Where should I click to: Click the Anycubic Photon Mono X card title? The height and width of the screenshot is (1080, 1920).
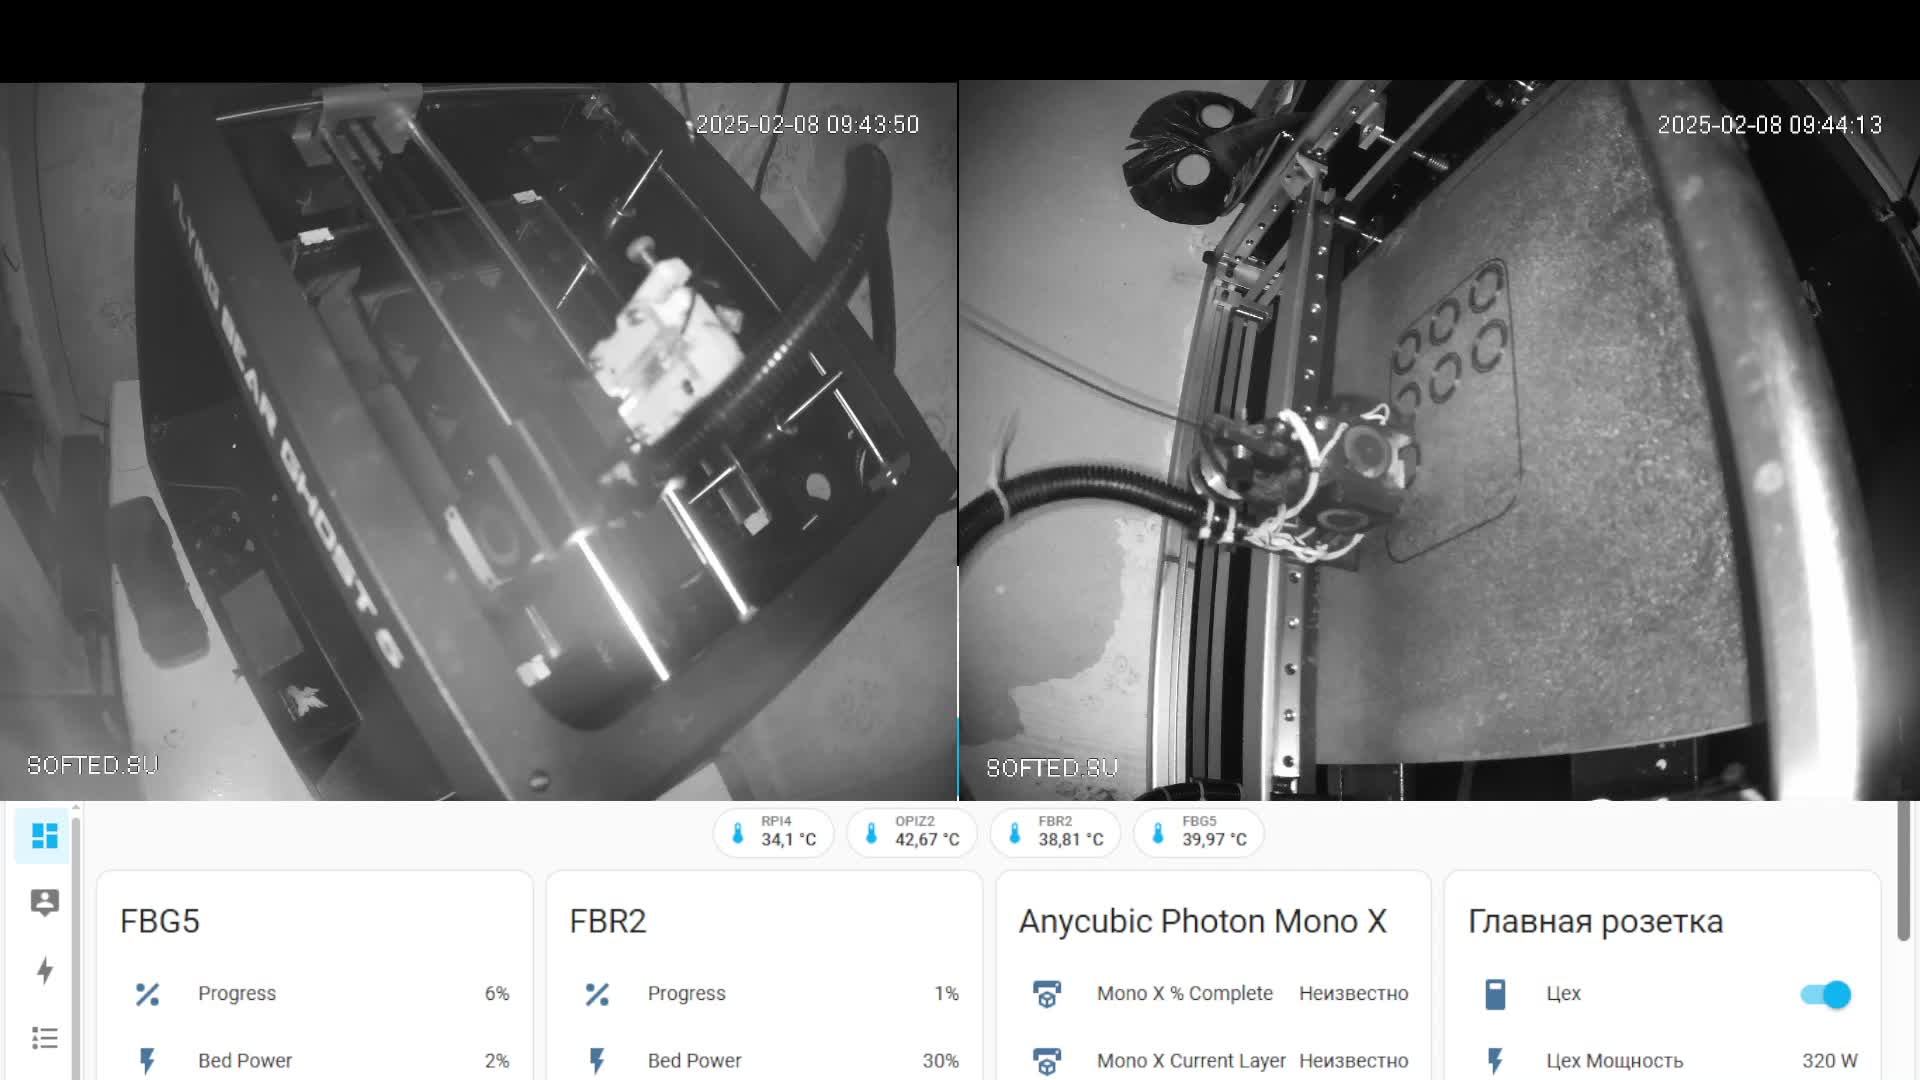pyautogui.click(x=1203, y=921)
